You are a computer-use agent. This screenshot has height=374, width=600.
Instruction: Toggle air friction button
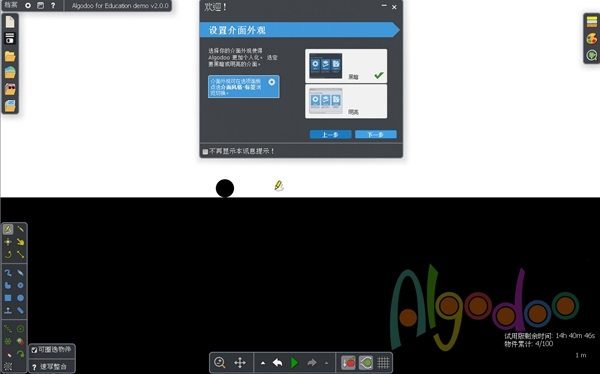(366, 362)
